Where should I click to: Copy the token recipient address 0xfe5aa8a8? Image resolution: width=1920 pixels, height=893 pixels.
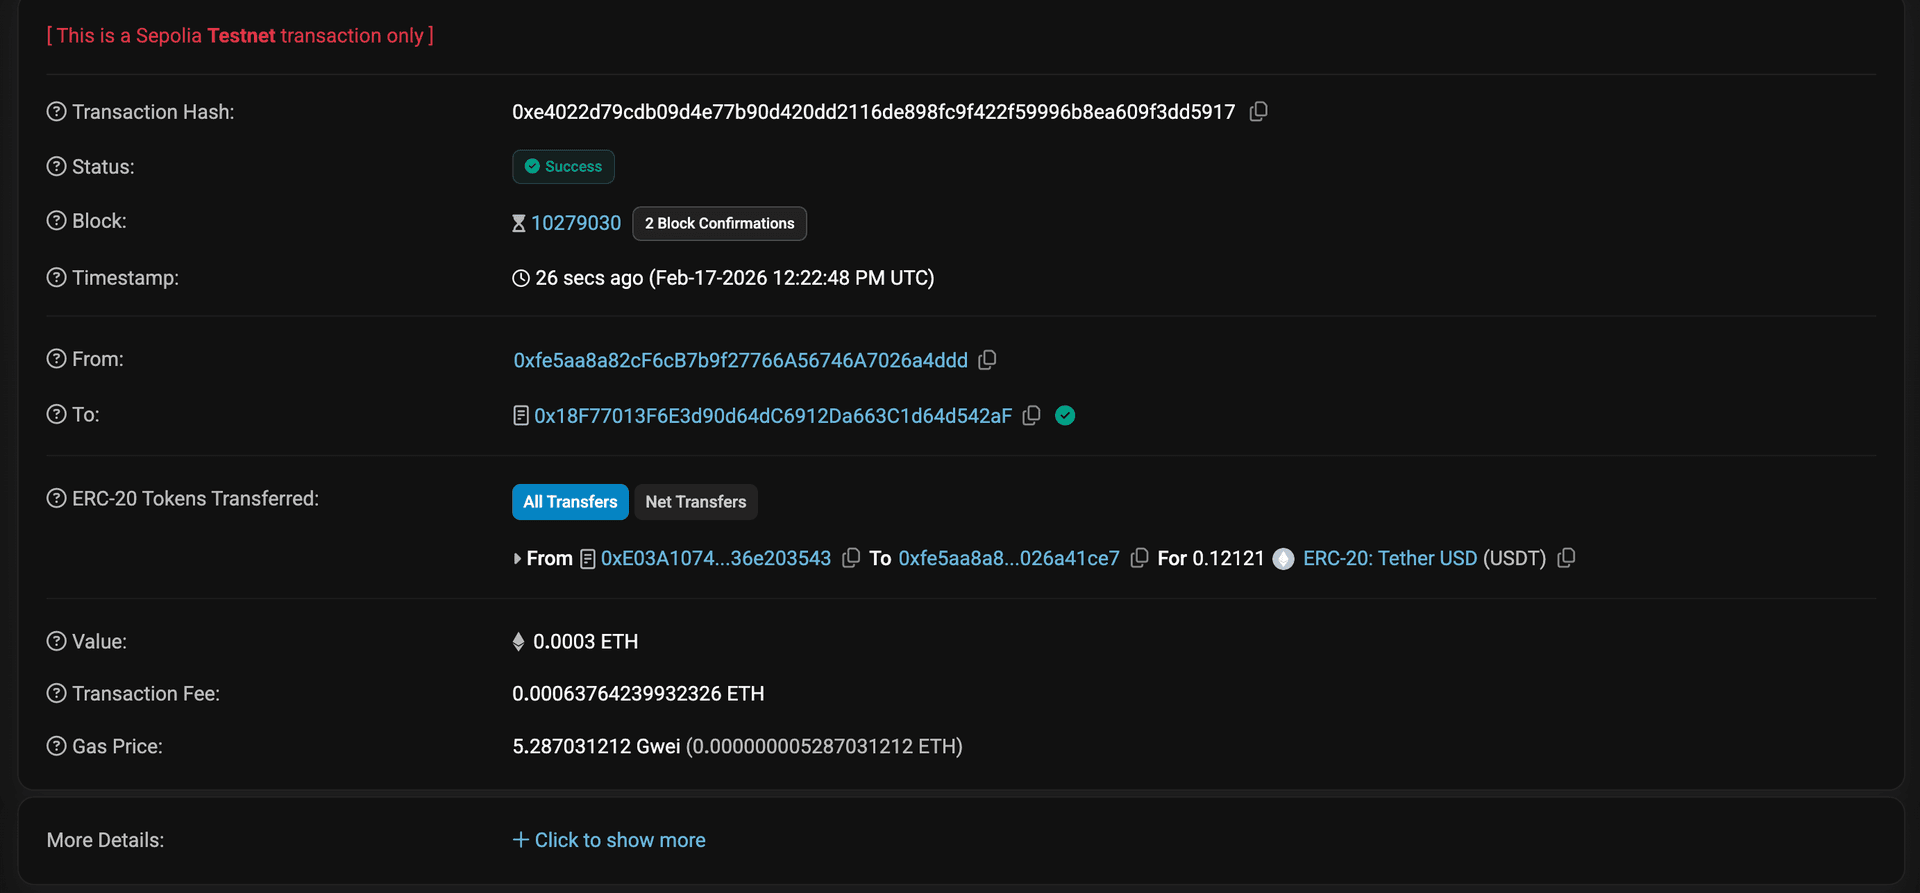pos(1139,558)
